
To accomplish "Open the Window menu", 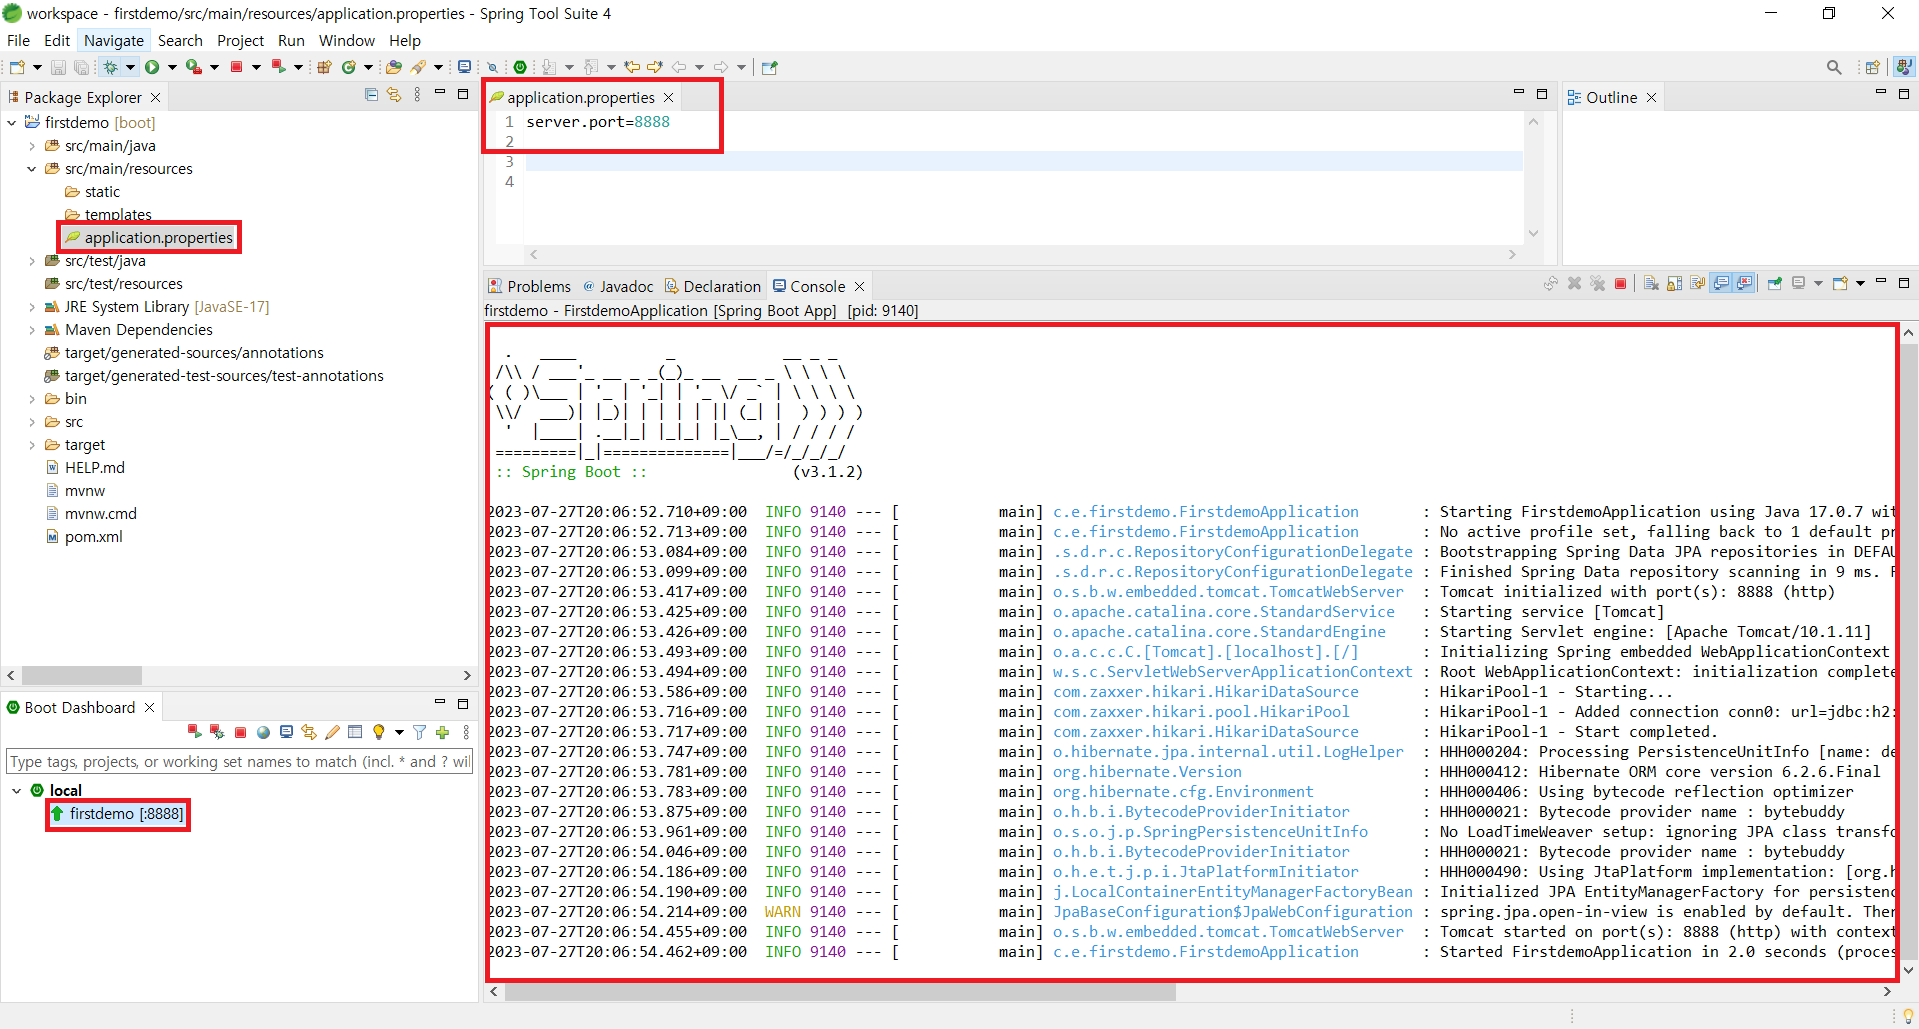I will tap(346, 40).
